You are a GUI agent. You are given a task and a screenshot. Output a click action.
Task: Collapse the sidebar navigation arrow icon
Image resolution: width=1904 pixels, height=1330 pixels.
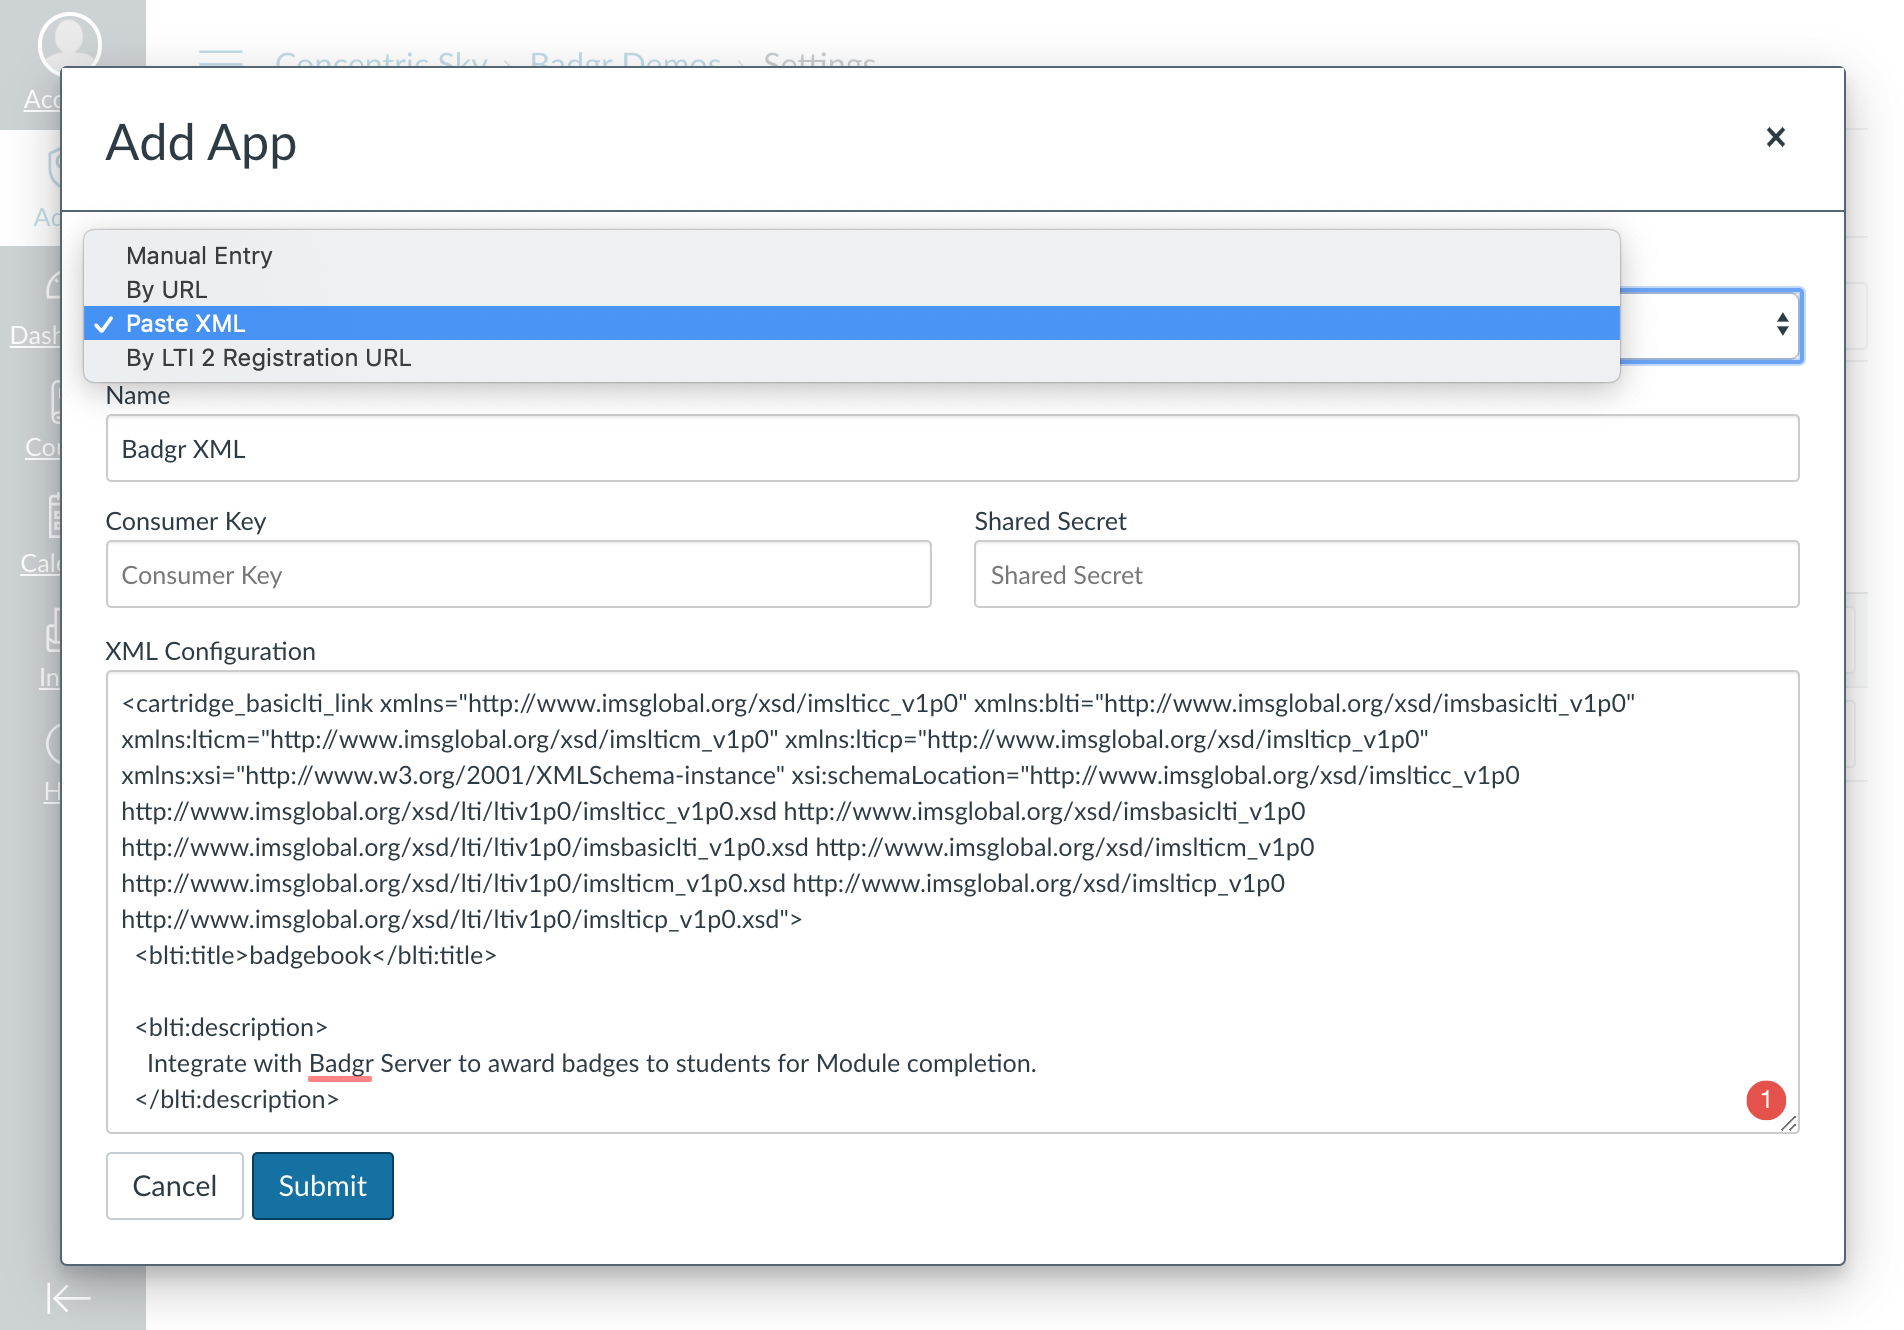click(x=69, y=1298)
